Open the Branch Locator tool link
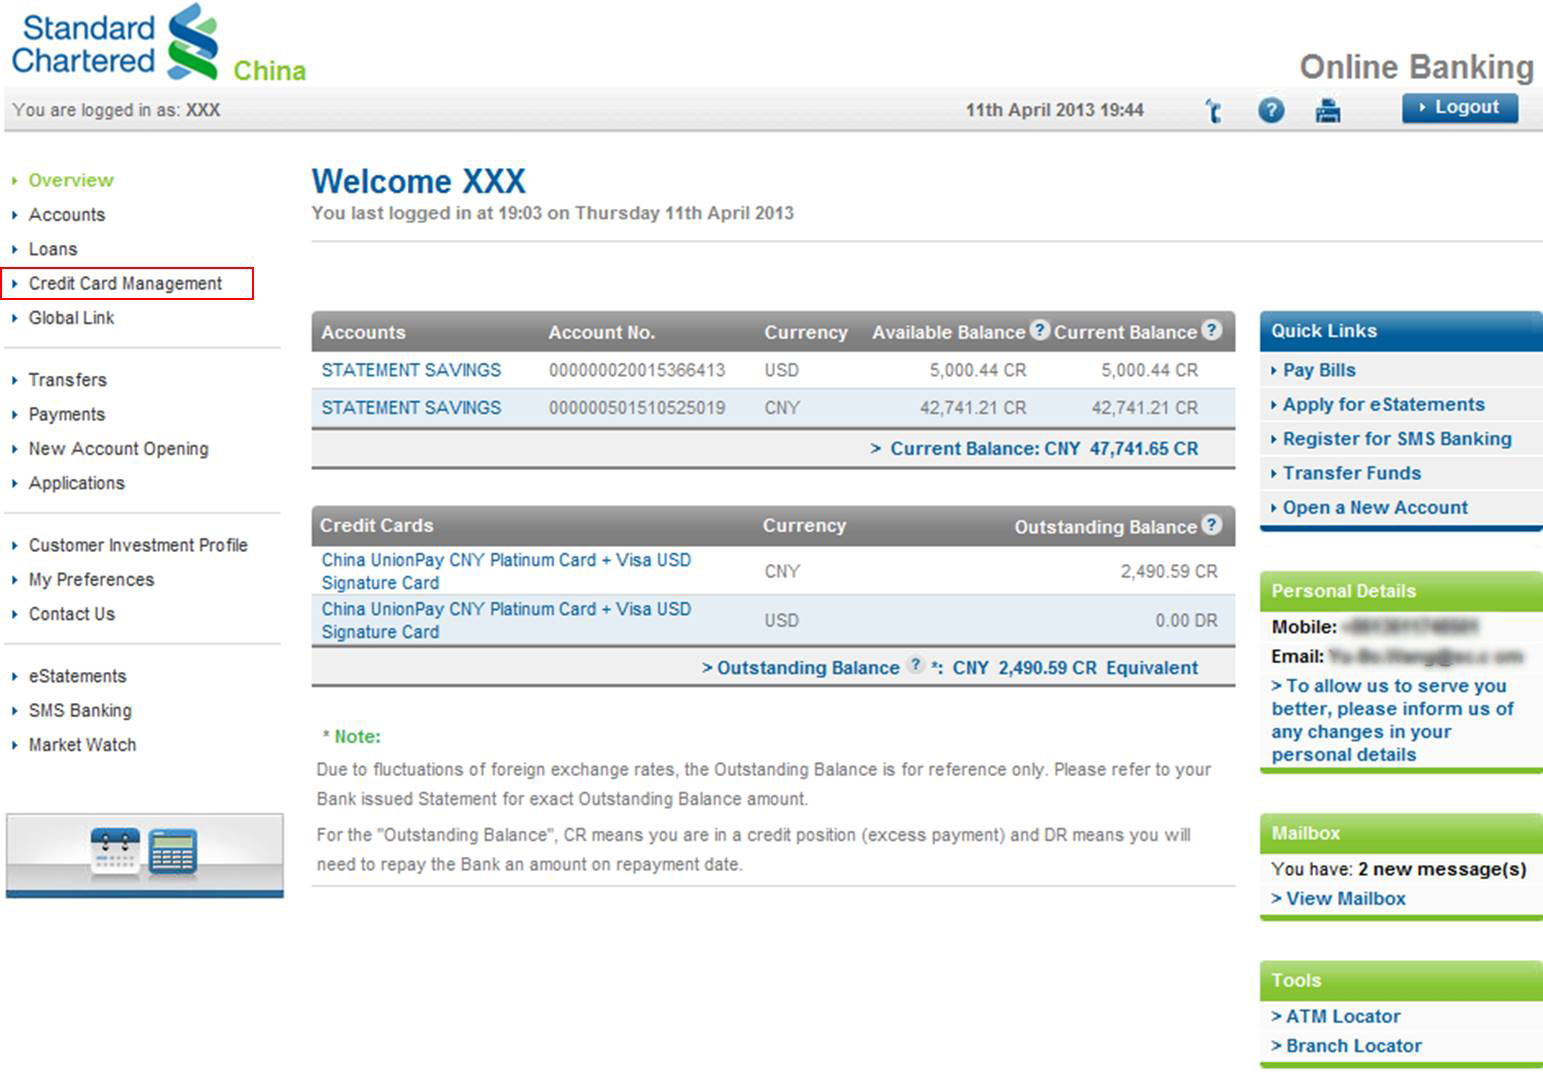Image resolution: width=1543 pixels, height=1075 pixels. click(x=1346, y=1045)
